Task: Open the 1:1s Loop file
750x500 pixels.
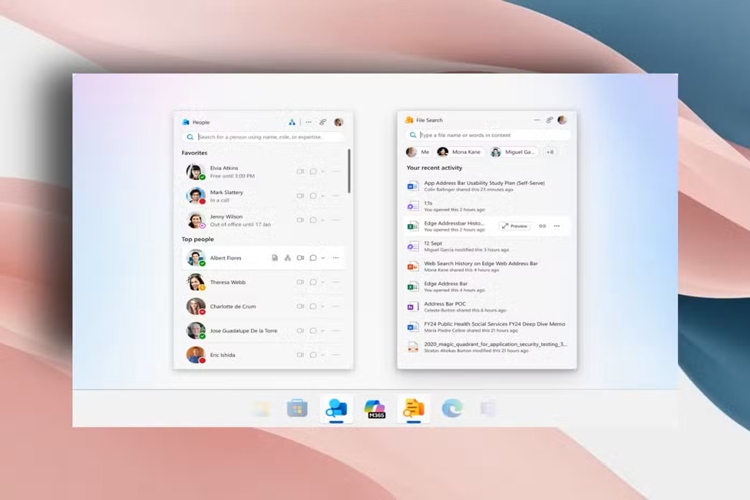Action: (487, 206)
